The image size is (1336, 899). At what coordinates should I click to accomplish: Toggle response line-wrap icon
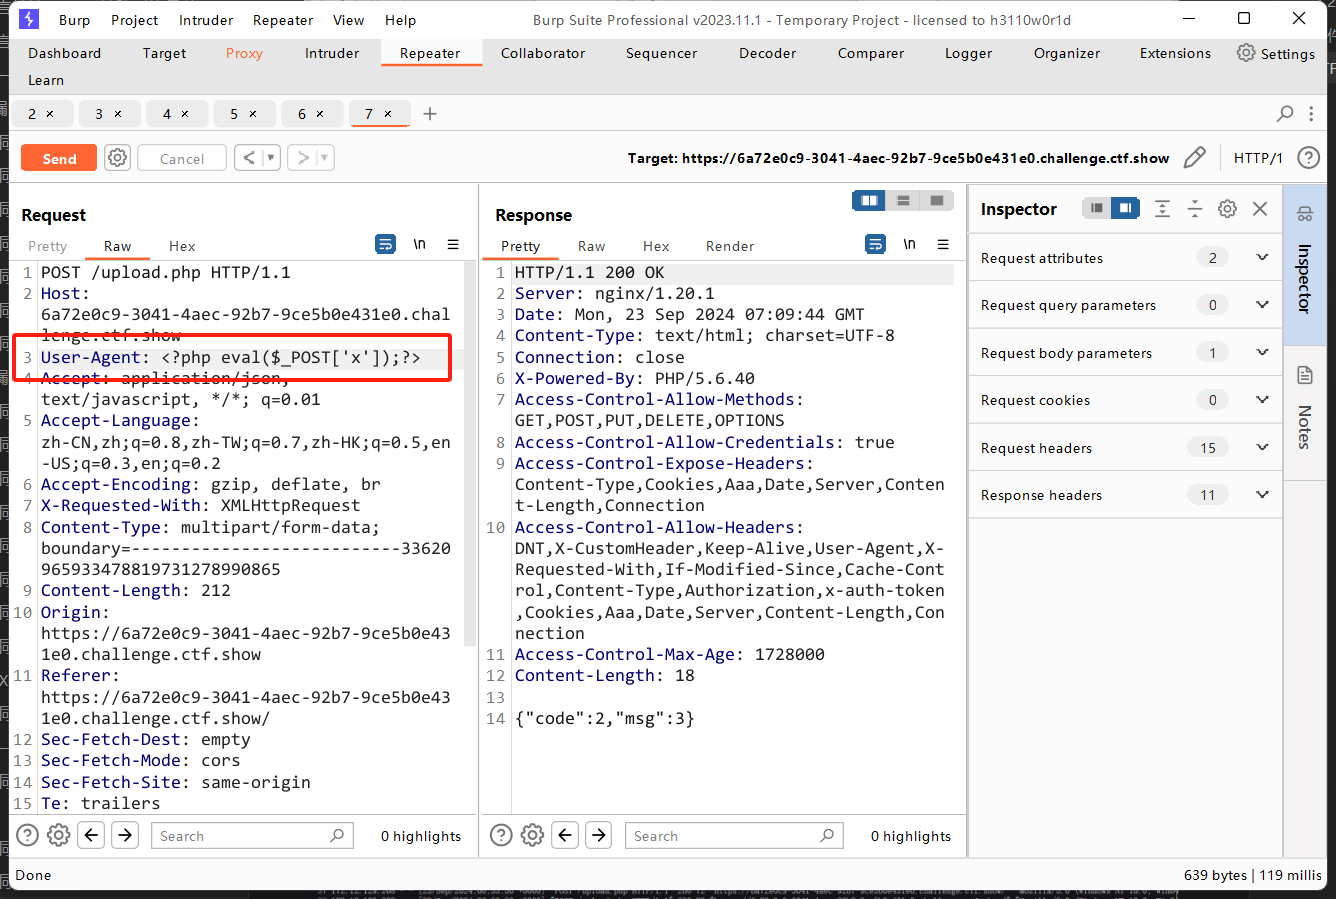pyautogui.click(x=875, y=244)
